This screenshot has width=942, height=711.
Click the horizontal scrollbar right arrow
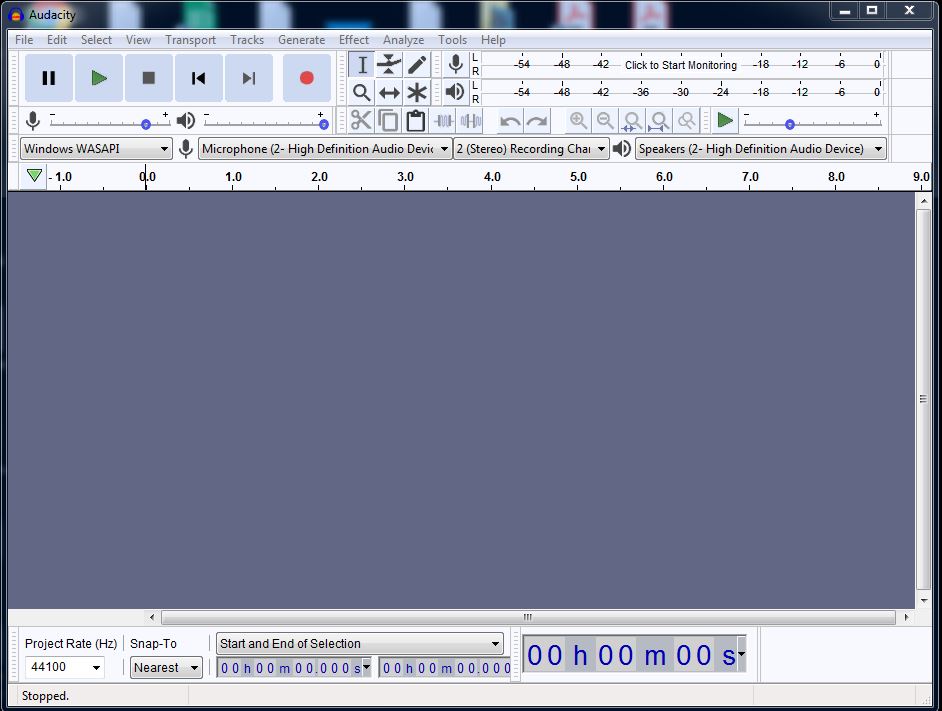(906, 617)
